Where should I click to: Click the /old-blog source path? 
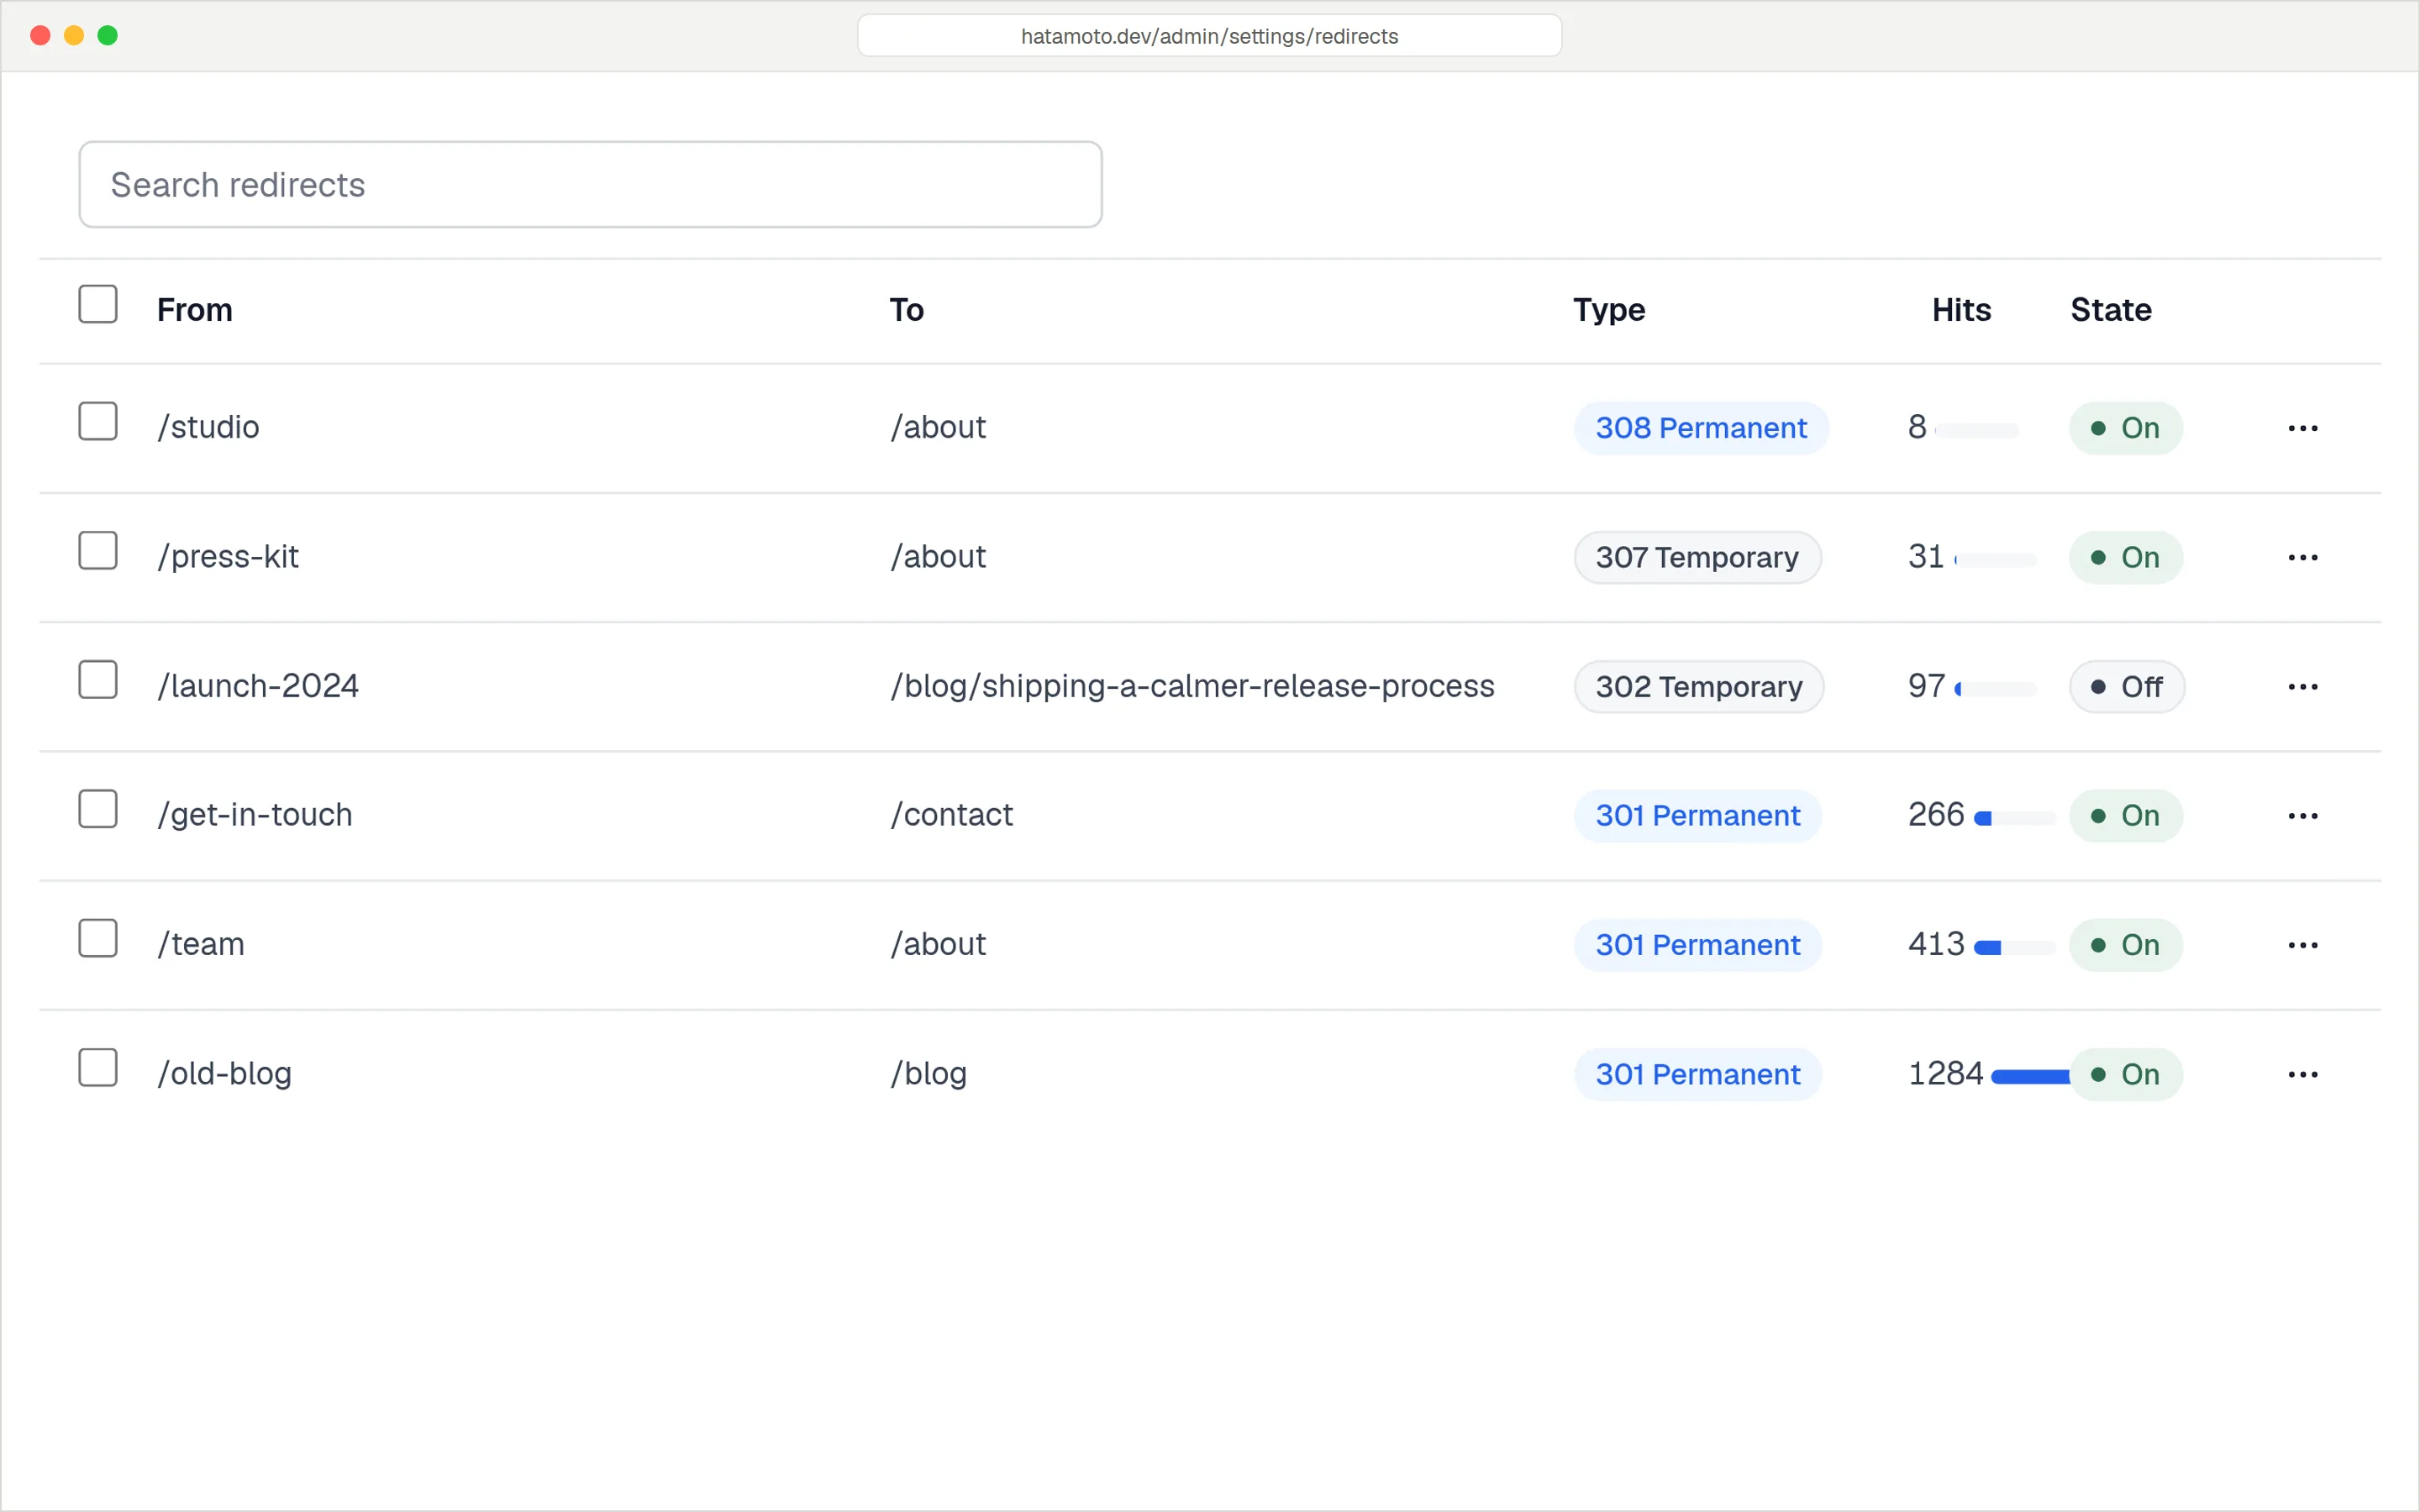click(x=225, y=1074)
